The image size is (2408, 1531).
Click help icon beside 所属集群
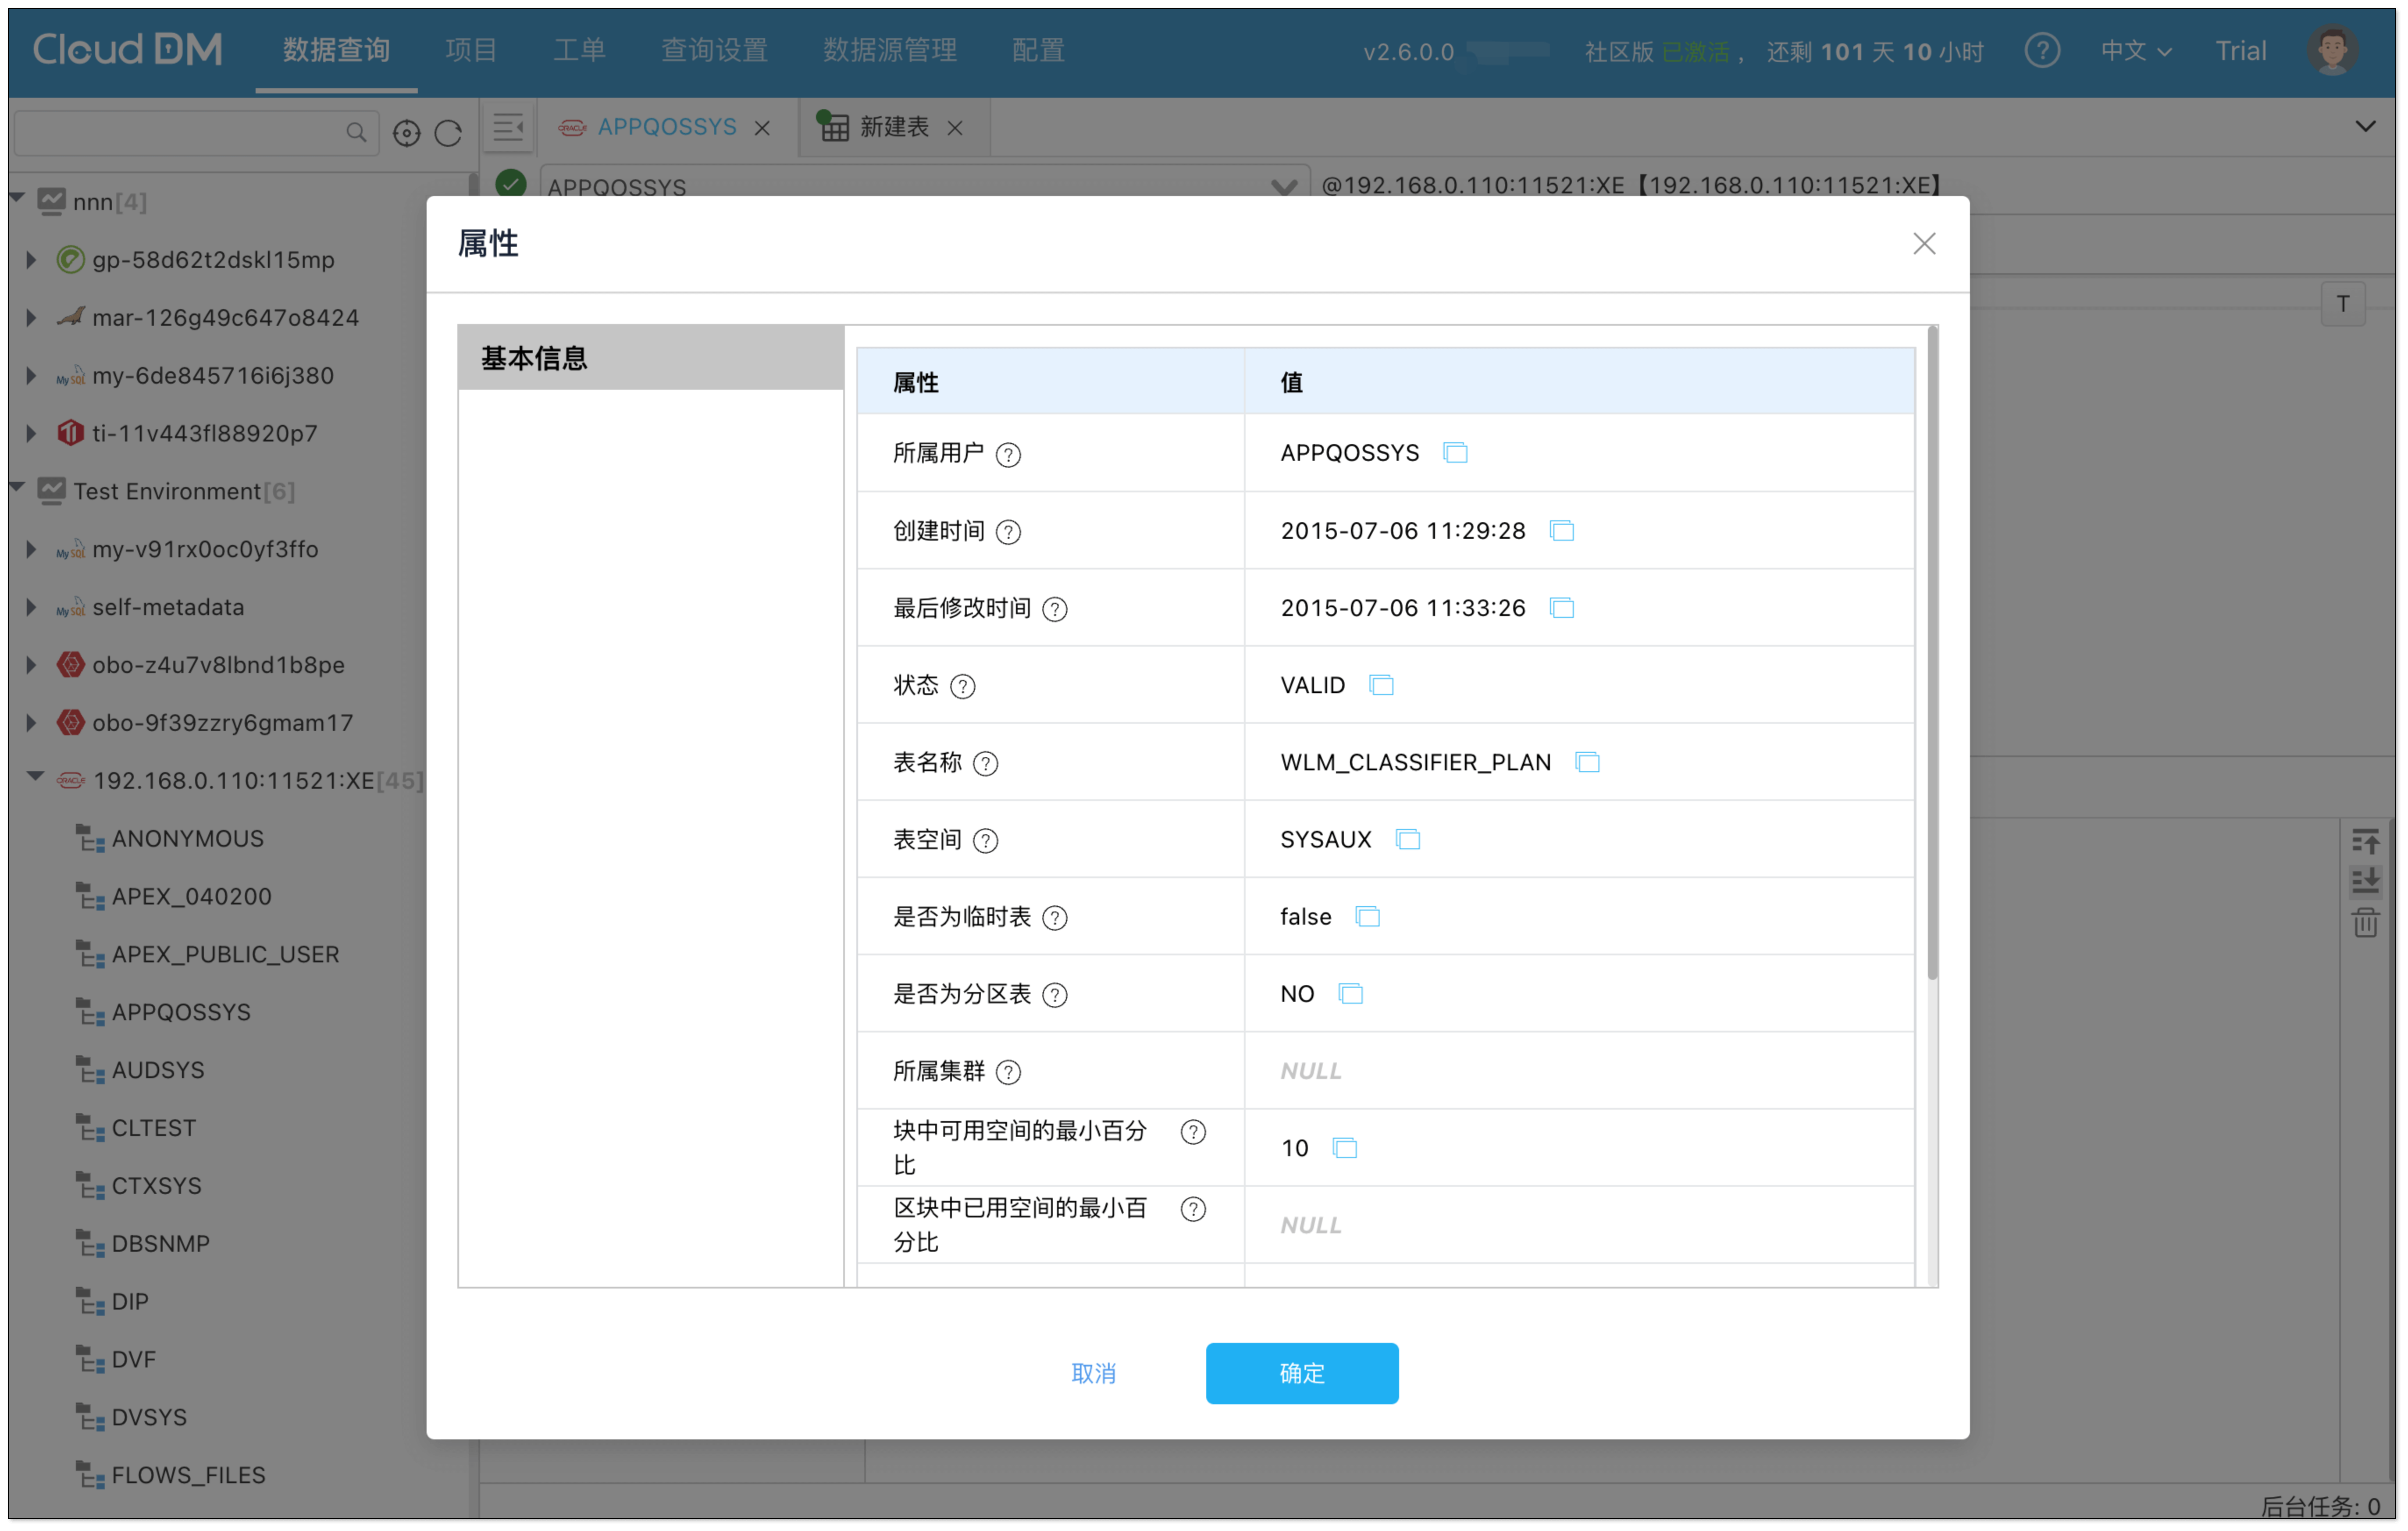(x=1008, y=1072)
